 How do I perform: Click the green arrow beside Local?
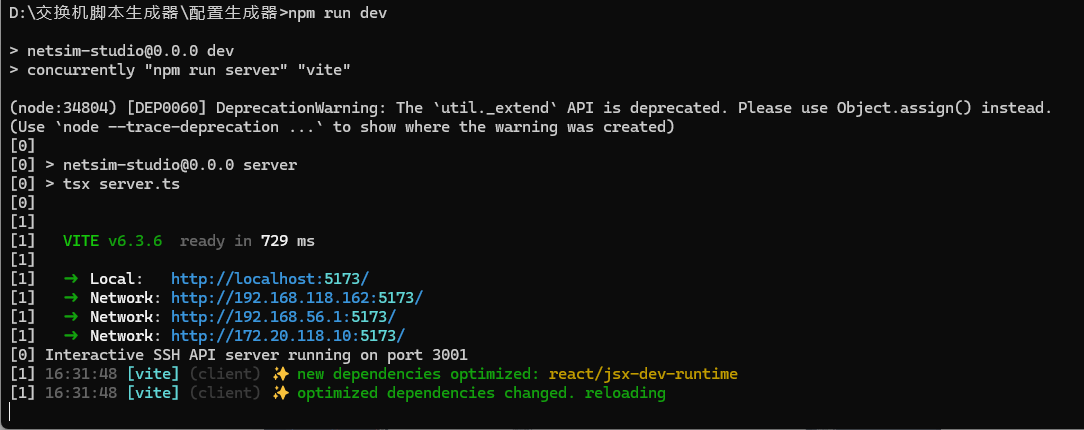tap(70, 279)
